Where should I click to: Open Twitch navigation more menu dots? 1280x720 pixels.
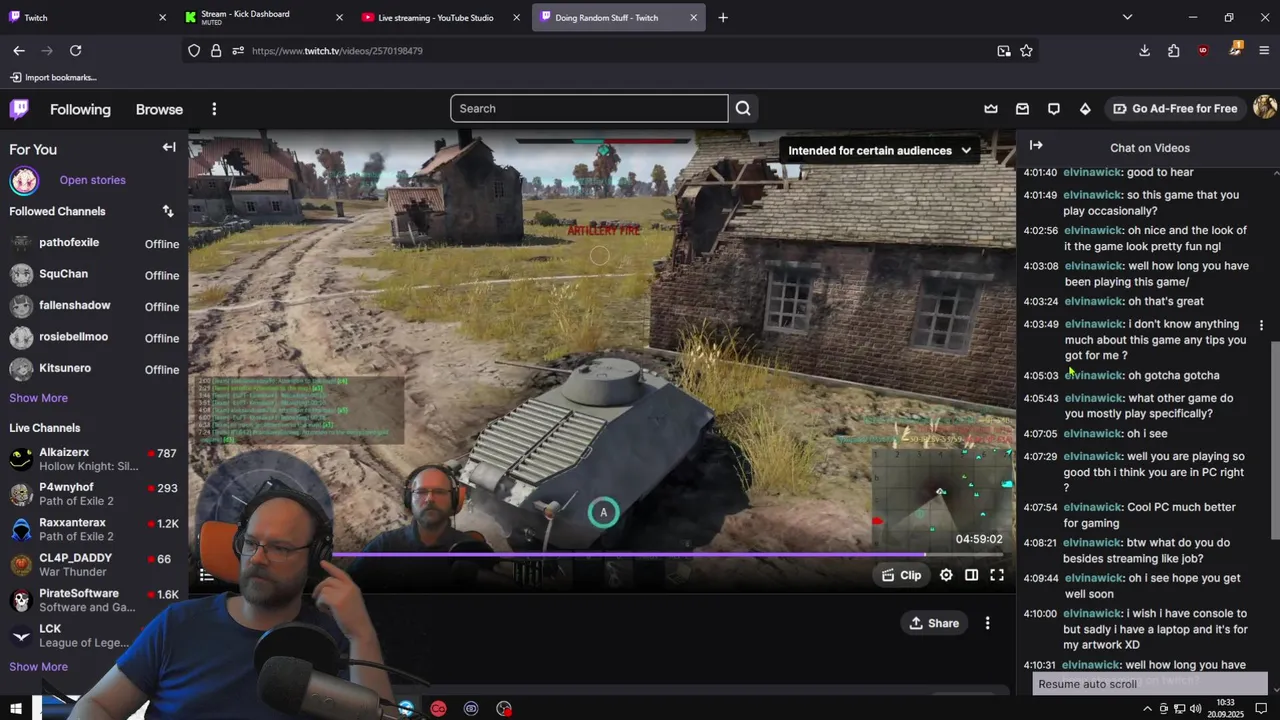(214, 109)
